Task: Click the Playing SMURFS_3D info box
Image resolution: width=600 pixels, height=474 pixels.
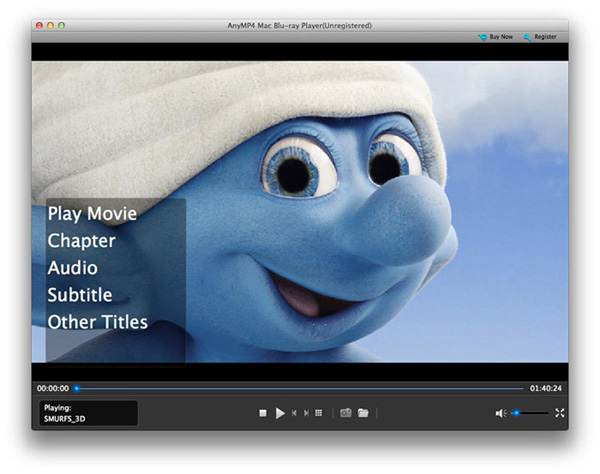Action: click(x=88, y=413)
